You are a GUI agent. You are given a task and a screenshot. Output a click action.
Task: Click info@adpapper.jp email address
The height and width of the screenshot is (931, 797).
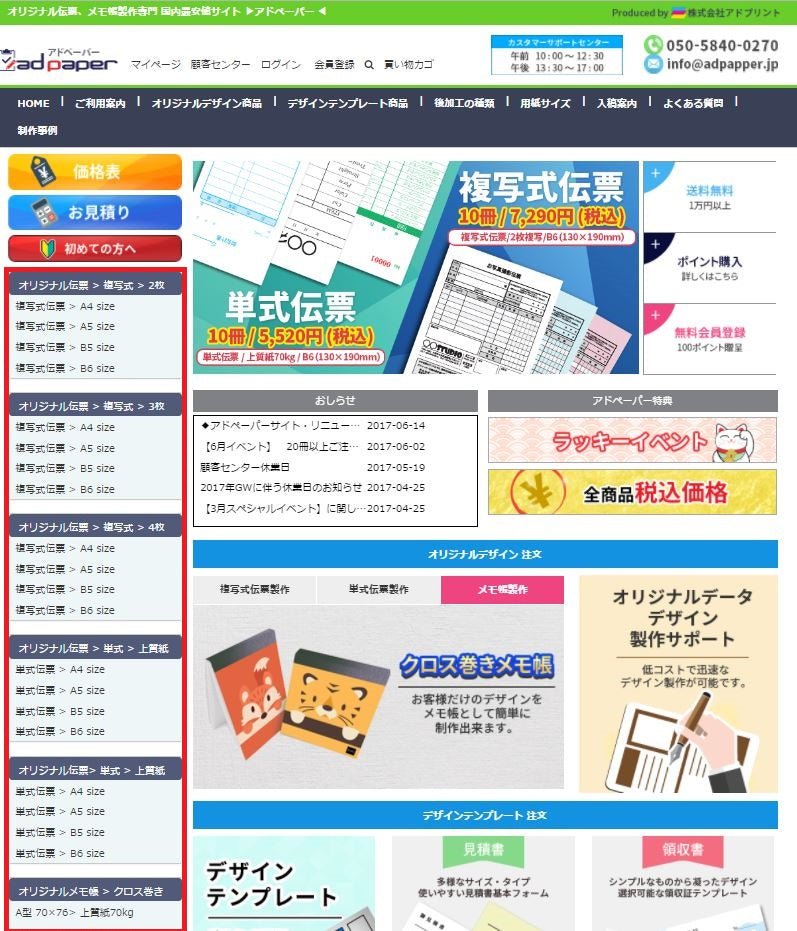point(722,64)
